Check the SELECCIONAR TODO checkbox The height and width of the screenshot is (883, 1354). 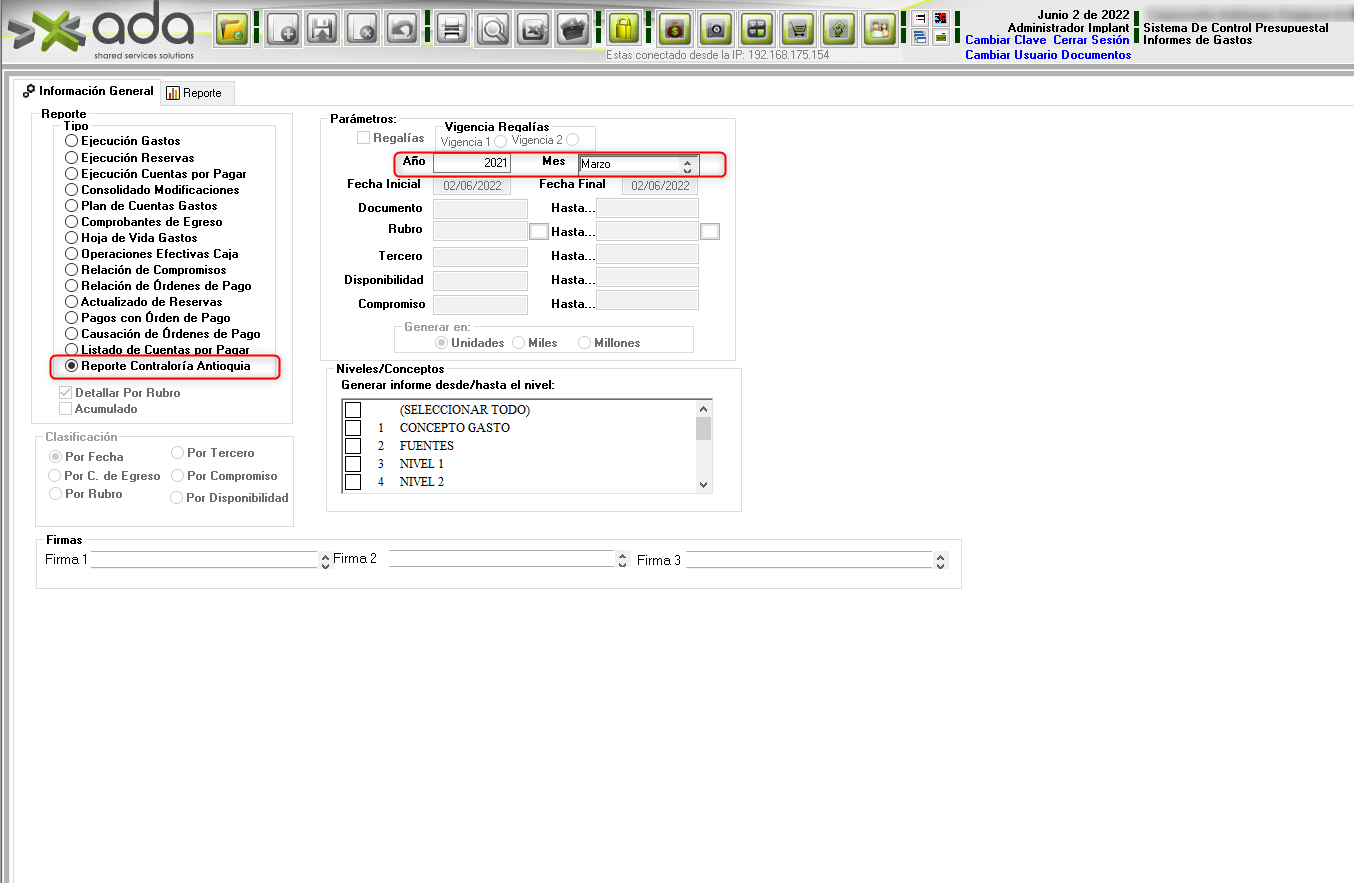tap(353, 410)
